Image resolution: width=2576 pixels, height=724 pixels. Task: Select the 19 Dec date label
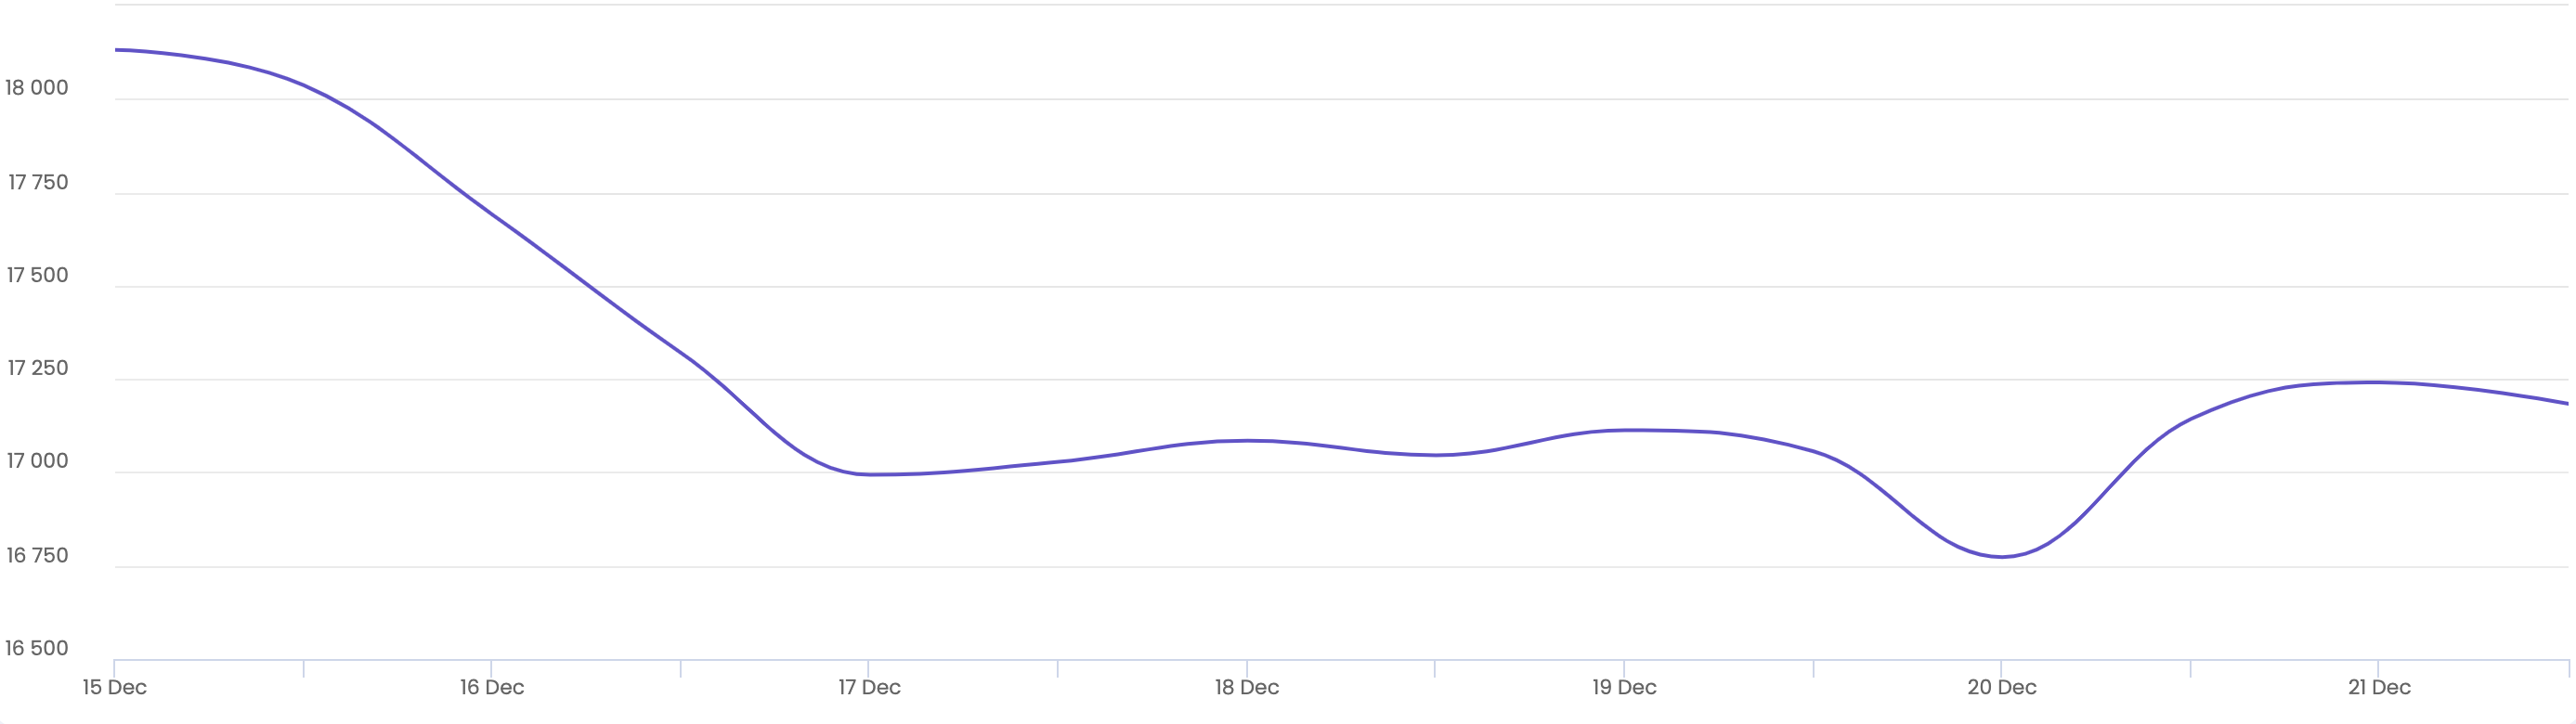pyautogui.click(x=1624, y=687)
